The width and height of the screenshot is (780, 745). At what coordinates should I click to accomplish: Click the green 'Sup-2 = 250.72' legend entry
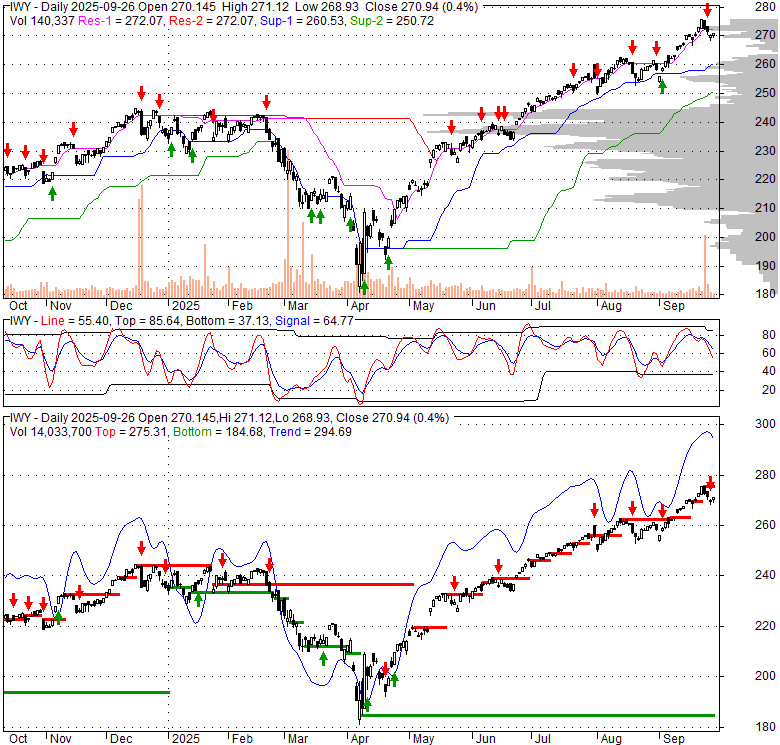(x=392, y=21)
